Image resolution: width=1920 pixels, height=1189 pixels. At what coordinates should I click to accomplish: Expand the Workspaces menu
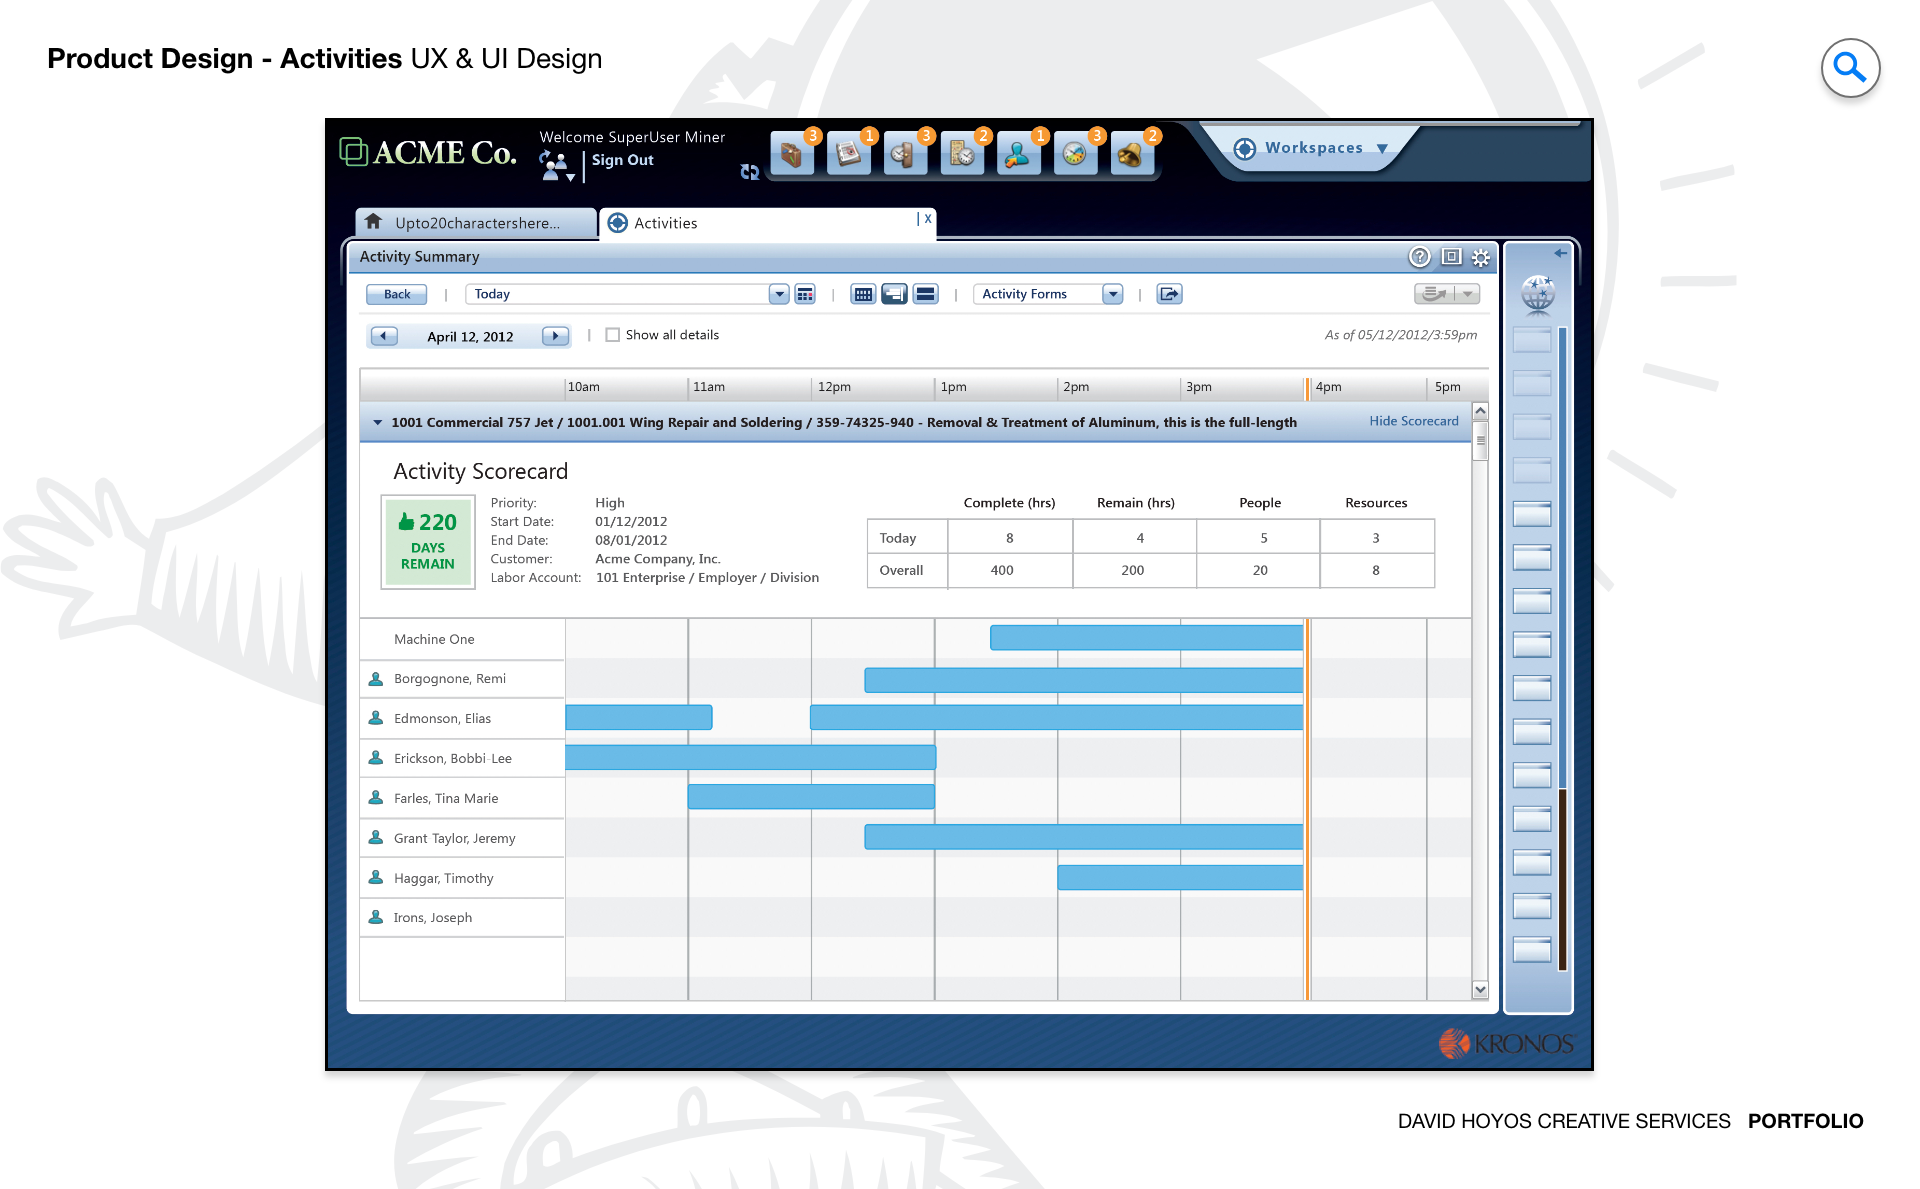click(x=1313, y=148)
